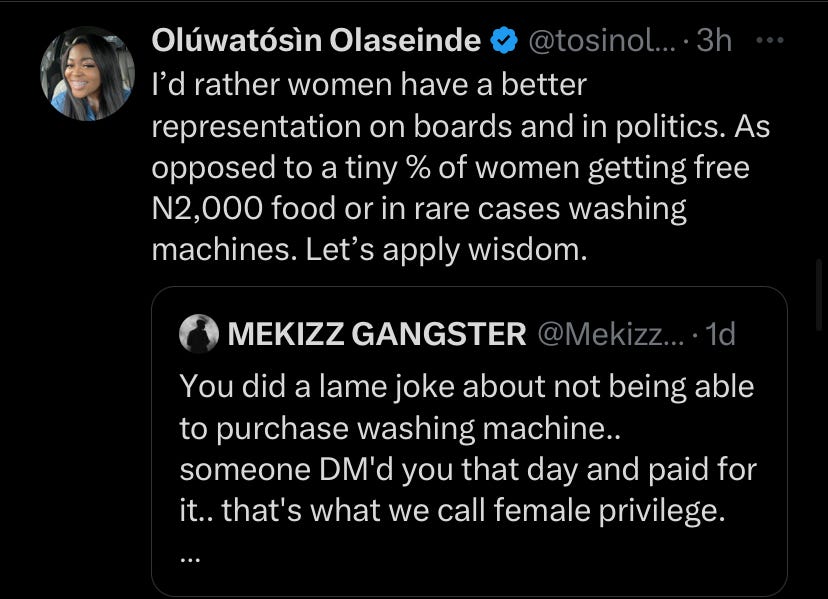
Task: Open the tweet's three-dot more options menu
Action: click(x=771, y=40)
